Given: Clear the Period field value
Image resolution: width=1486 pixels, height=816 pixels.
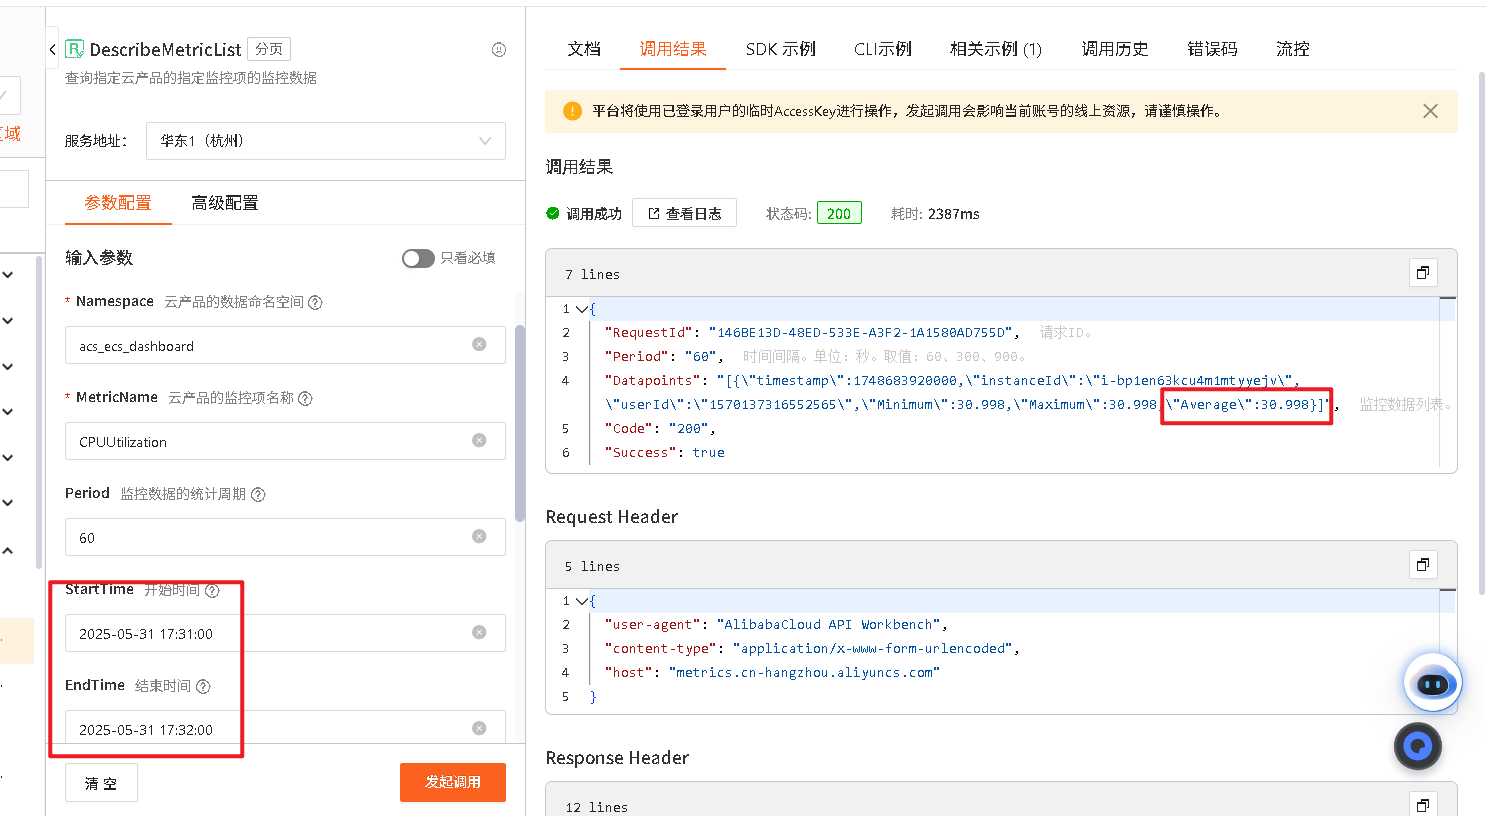Looking at the screenshot, I should pos(479,536).
